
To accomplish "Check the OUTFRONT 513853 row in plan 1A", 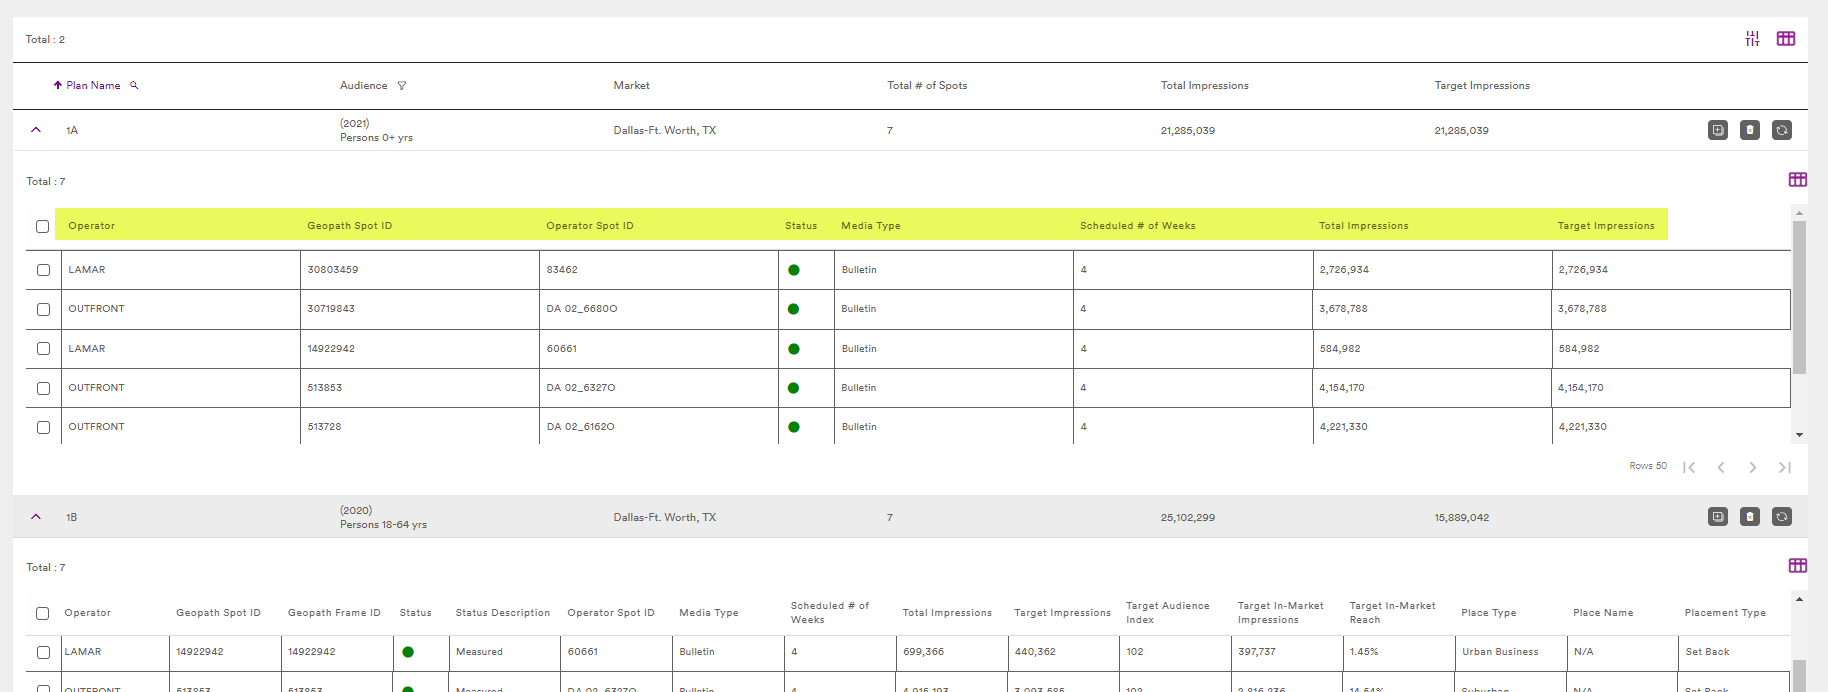I will (43, 388).
